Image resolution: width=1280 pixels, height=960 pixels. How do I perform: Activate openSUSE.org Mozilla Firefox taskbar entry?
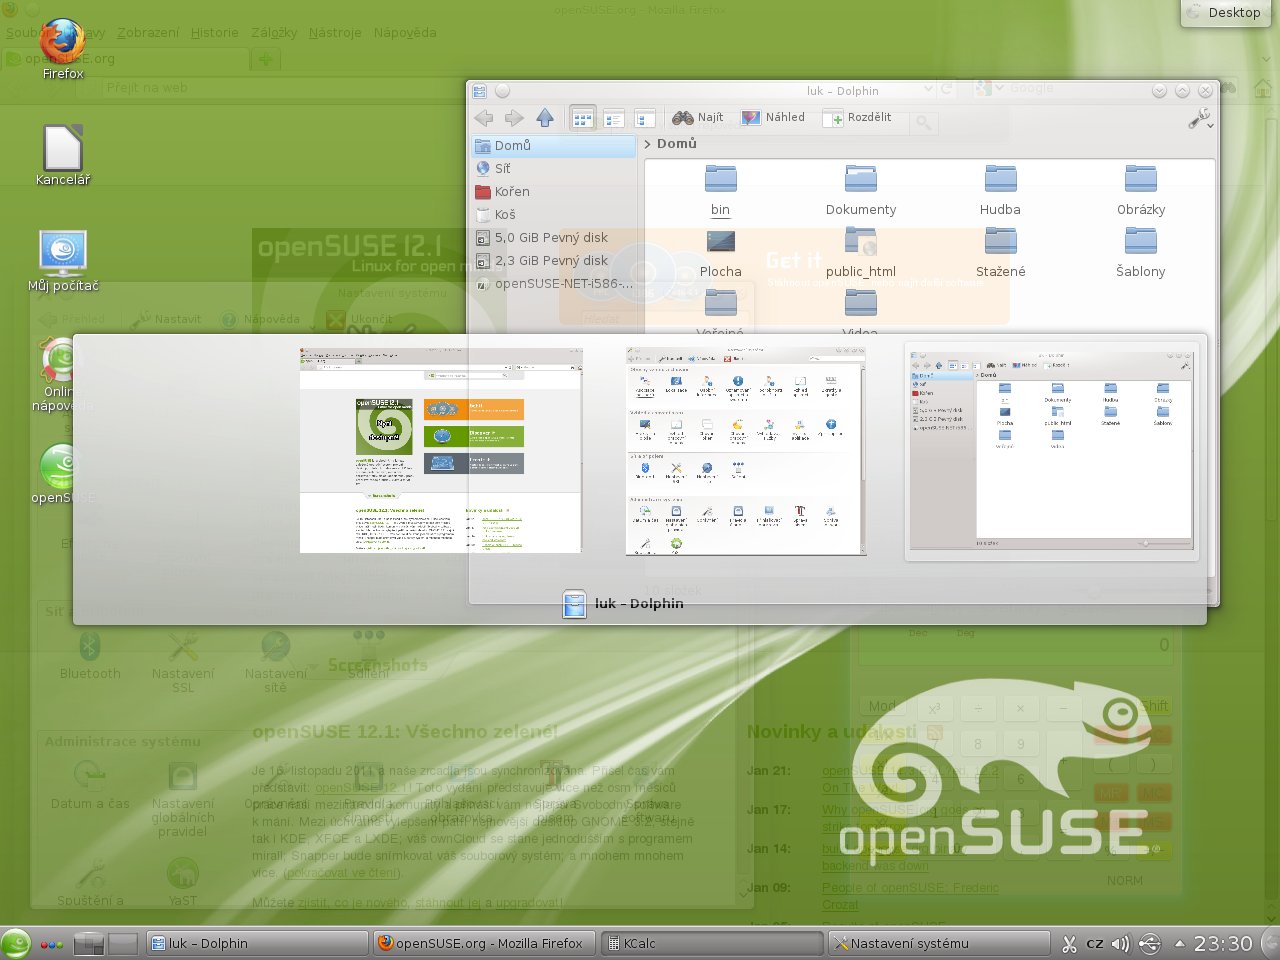click(x=485, y=943)
